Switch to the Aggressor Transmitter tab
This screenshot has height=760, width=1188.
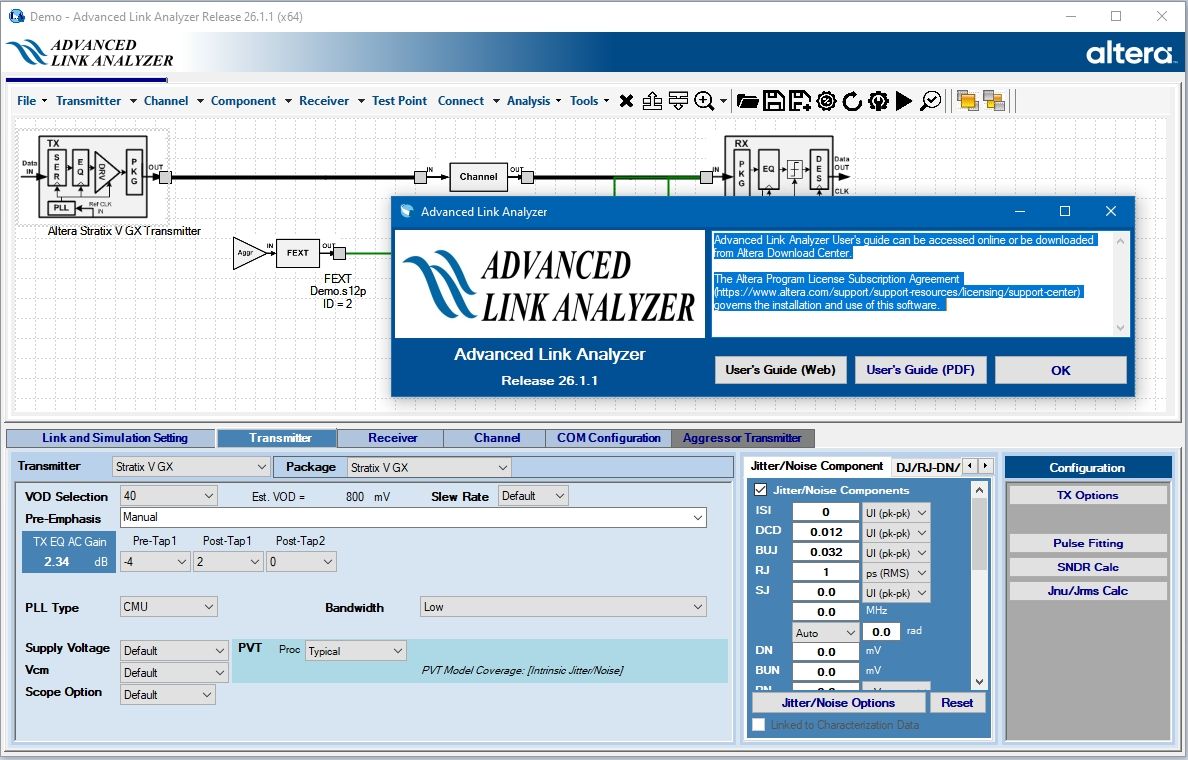[742, 438]
